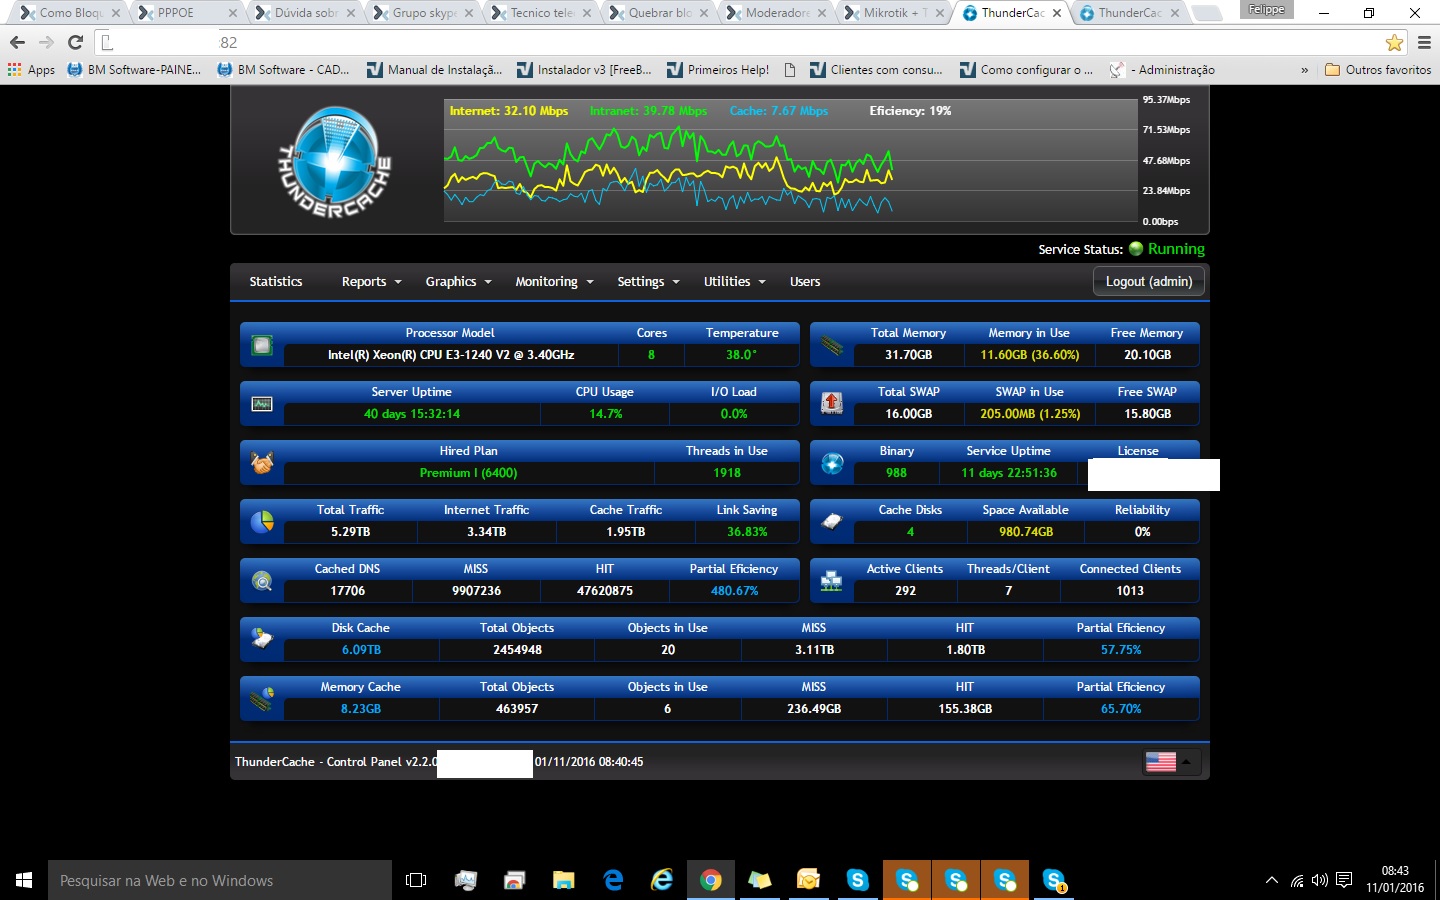Close the Tecnico tele browser tab
This screenshot has width=1440, height=900.
point(586,13)
